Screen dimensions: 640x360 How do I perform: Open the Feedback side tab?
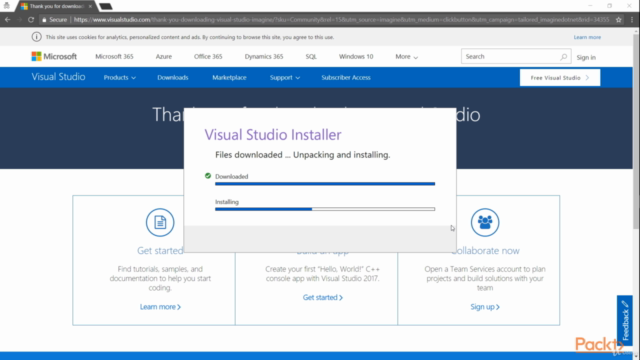coord(625,320)
